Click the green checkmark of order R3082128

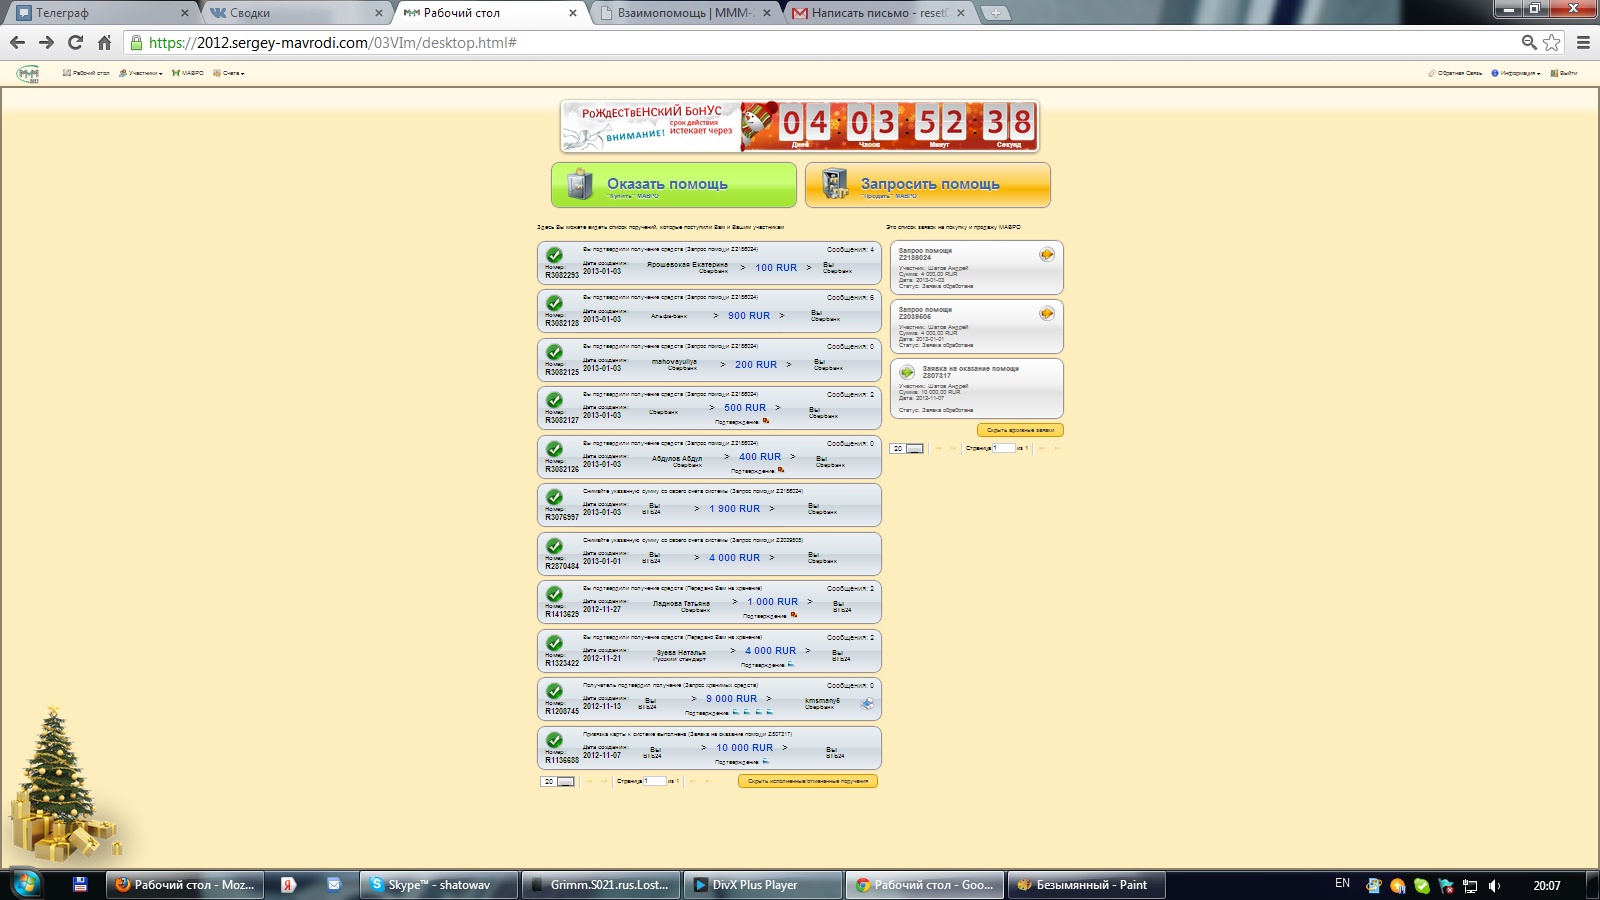click(554, 303)
